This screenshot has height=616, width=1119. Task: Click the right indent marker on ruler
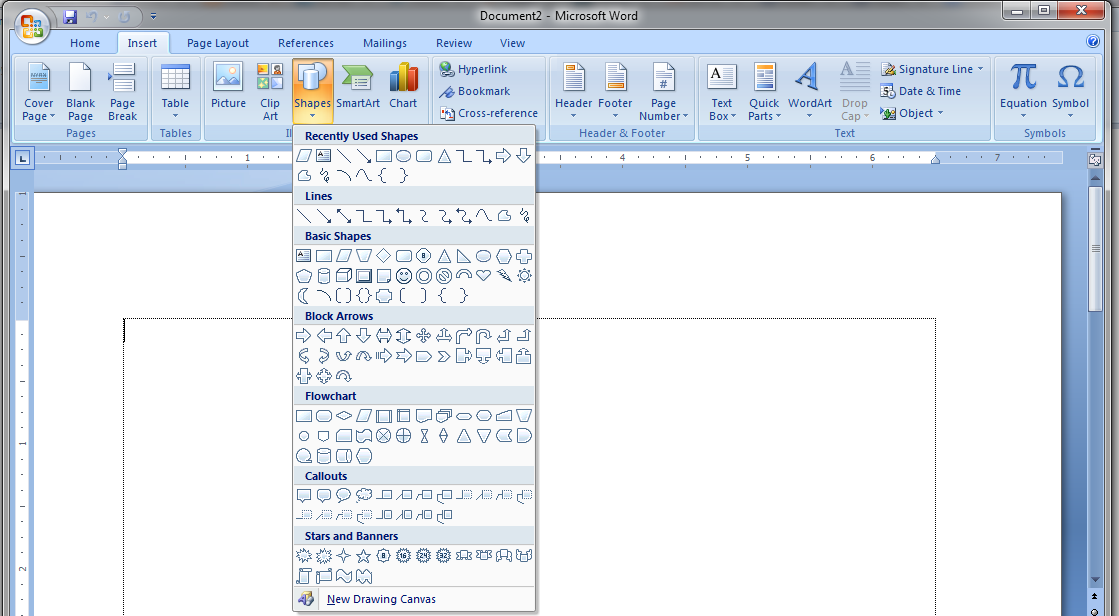(935, 159)
